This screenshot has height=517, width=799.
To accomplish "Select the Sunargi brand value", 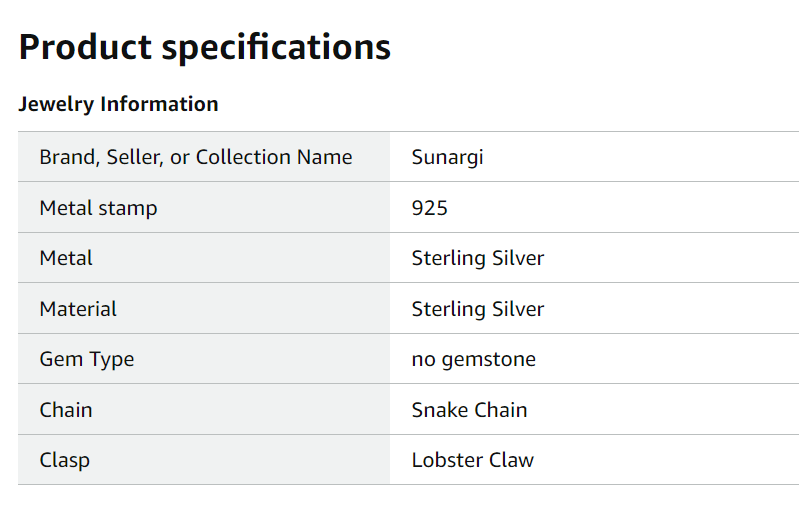I will click(x=447, y=157).
